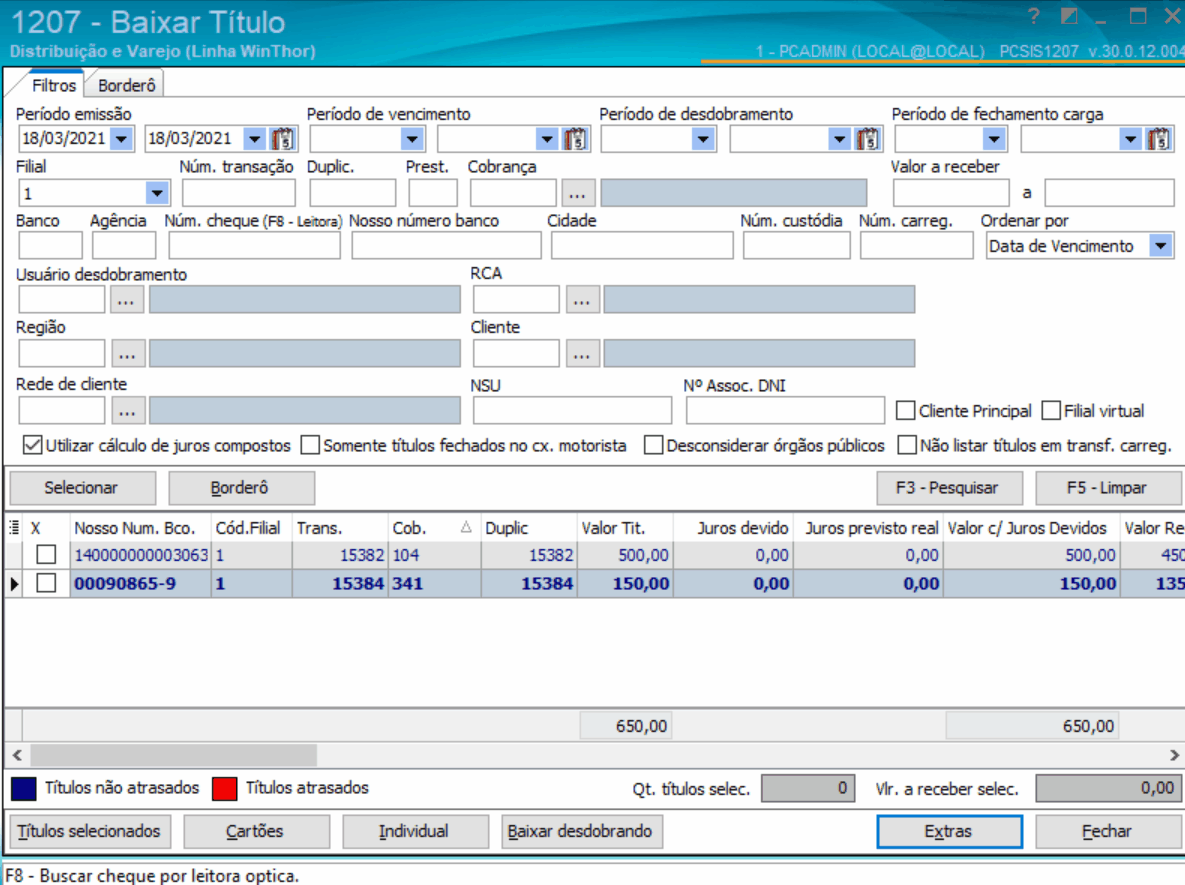Check Desconsiderar órgãos públicos
Viewport: 1185px width, 885px height.
pos(654,445)
